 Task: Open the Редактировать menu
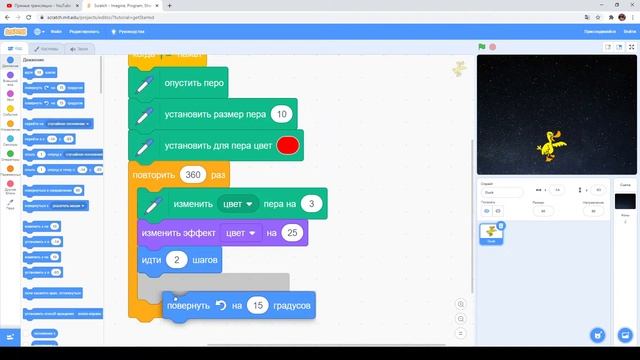click(x=84, y=31)
